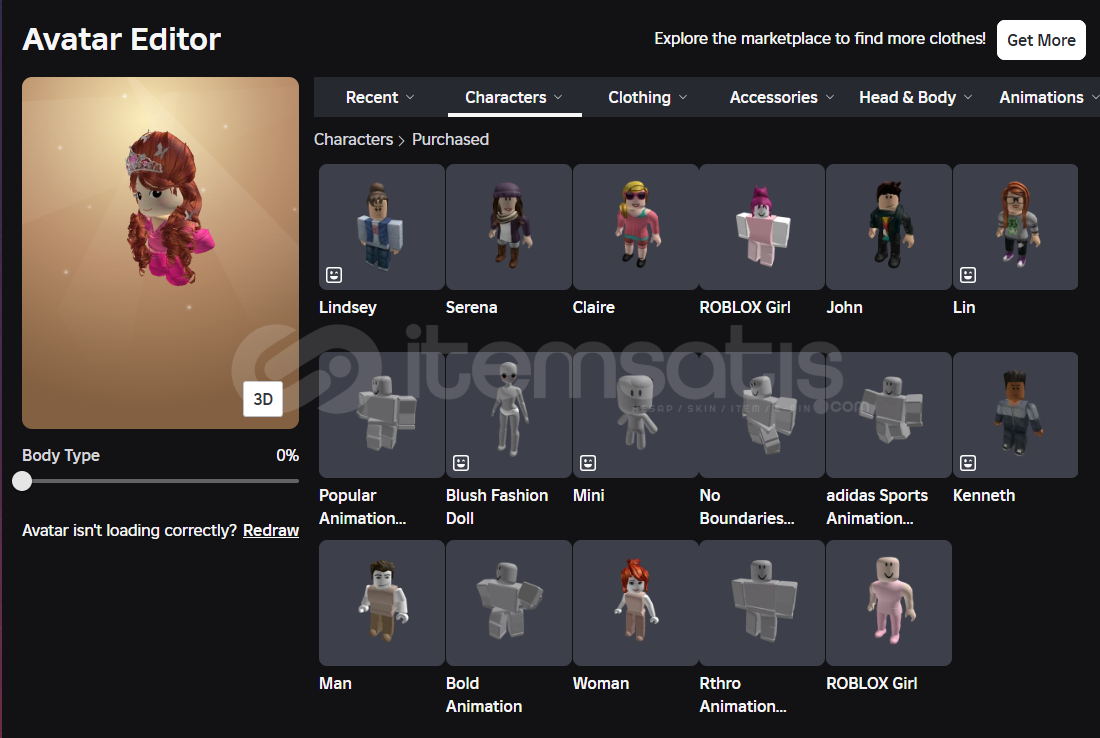Click the dynamic head icon on Lin
Screen dimensions: 1100x738
968,275
